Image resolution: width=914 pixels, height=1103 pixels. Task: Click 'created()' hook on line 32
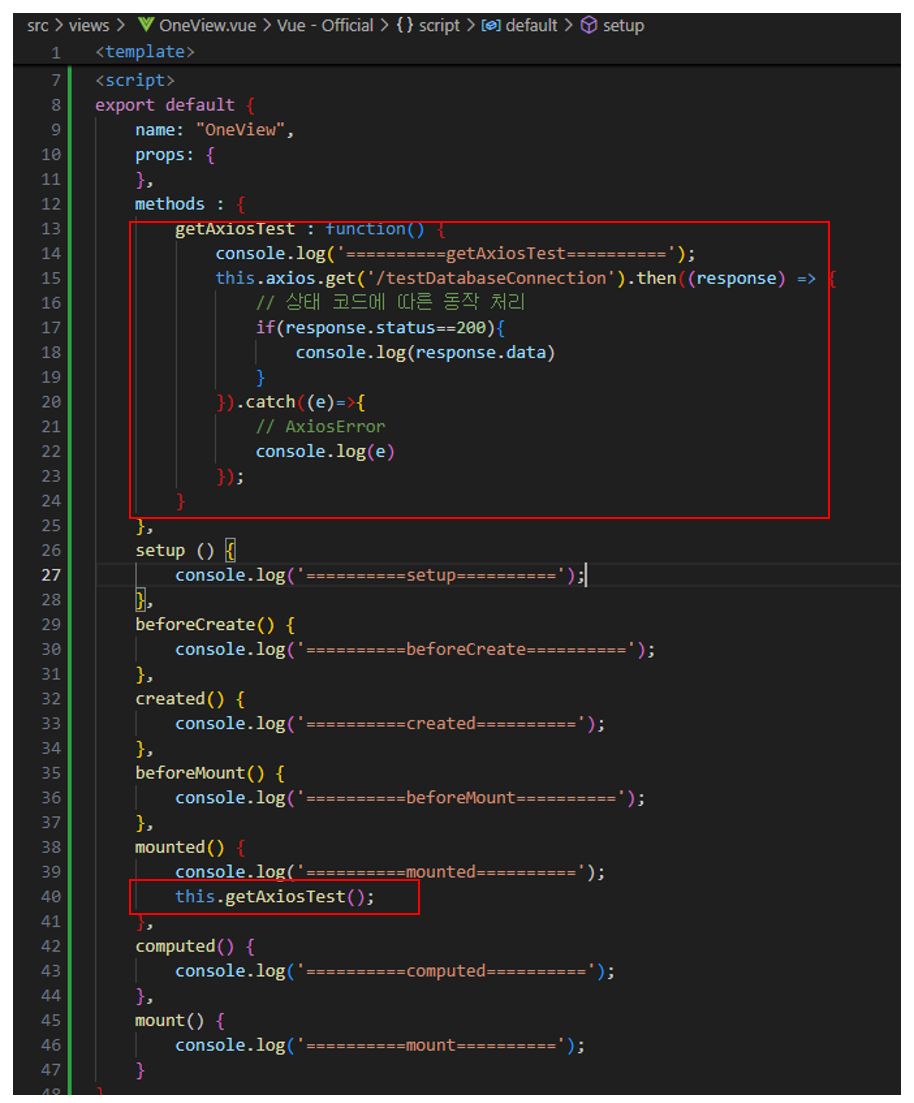[x=179, y=699]
